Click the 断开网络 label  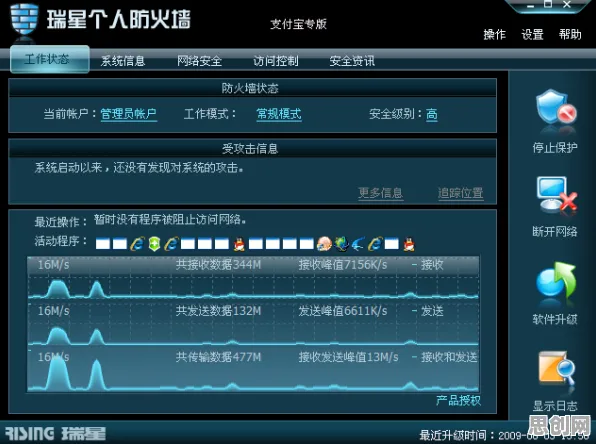[555, 231]
